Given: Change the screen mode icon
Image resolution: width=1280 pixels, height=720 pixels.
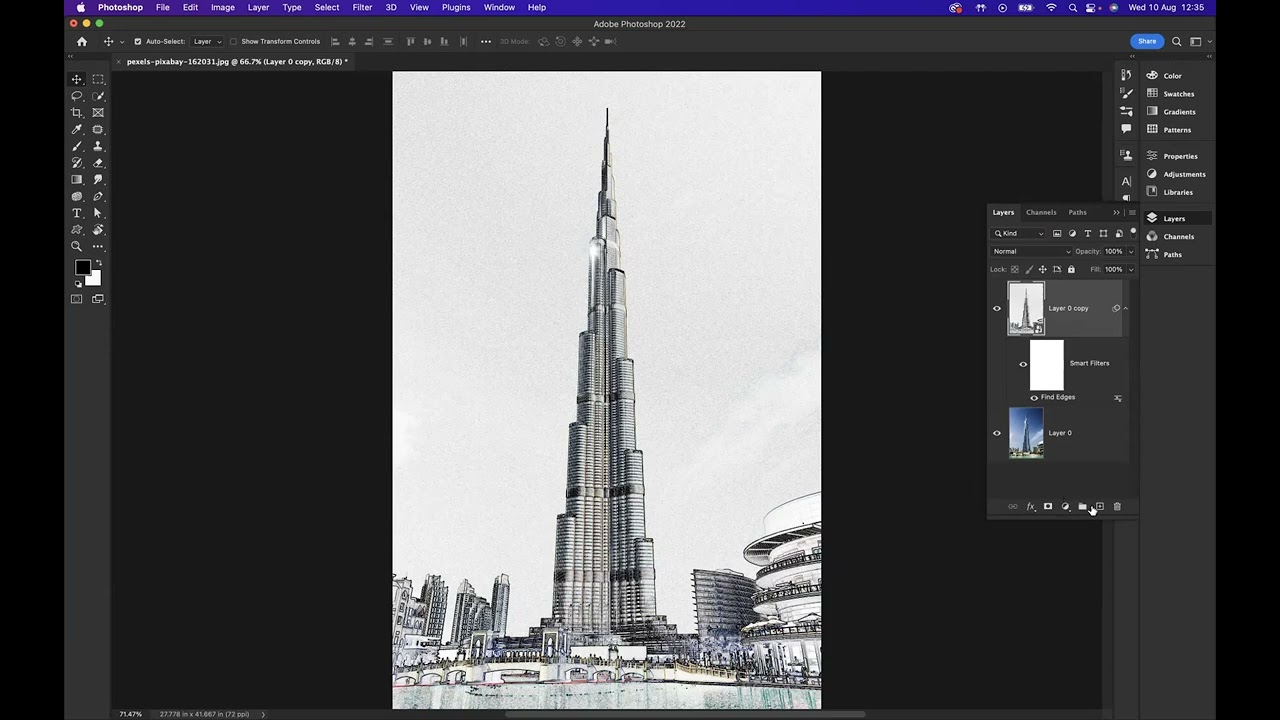Looking at the screenshot, I should tap(98, 299).
